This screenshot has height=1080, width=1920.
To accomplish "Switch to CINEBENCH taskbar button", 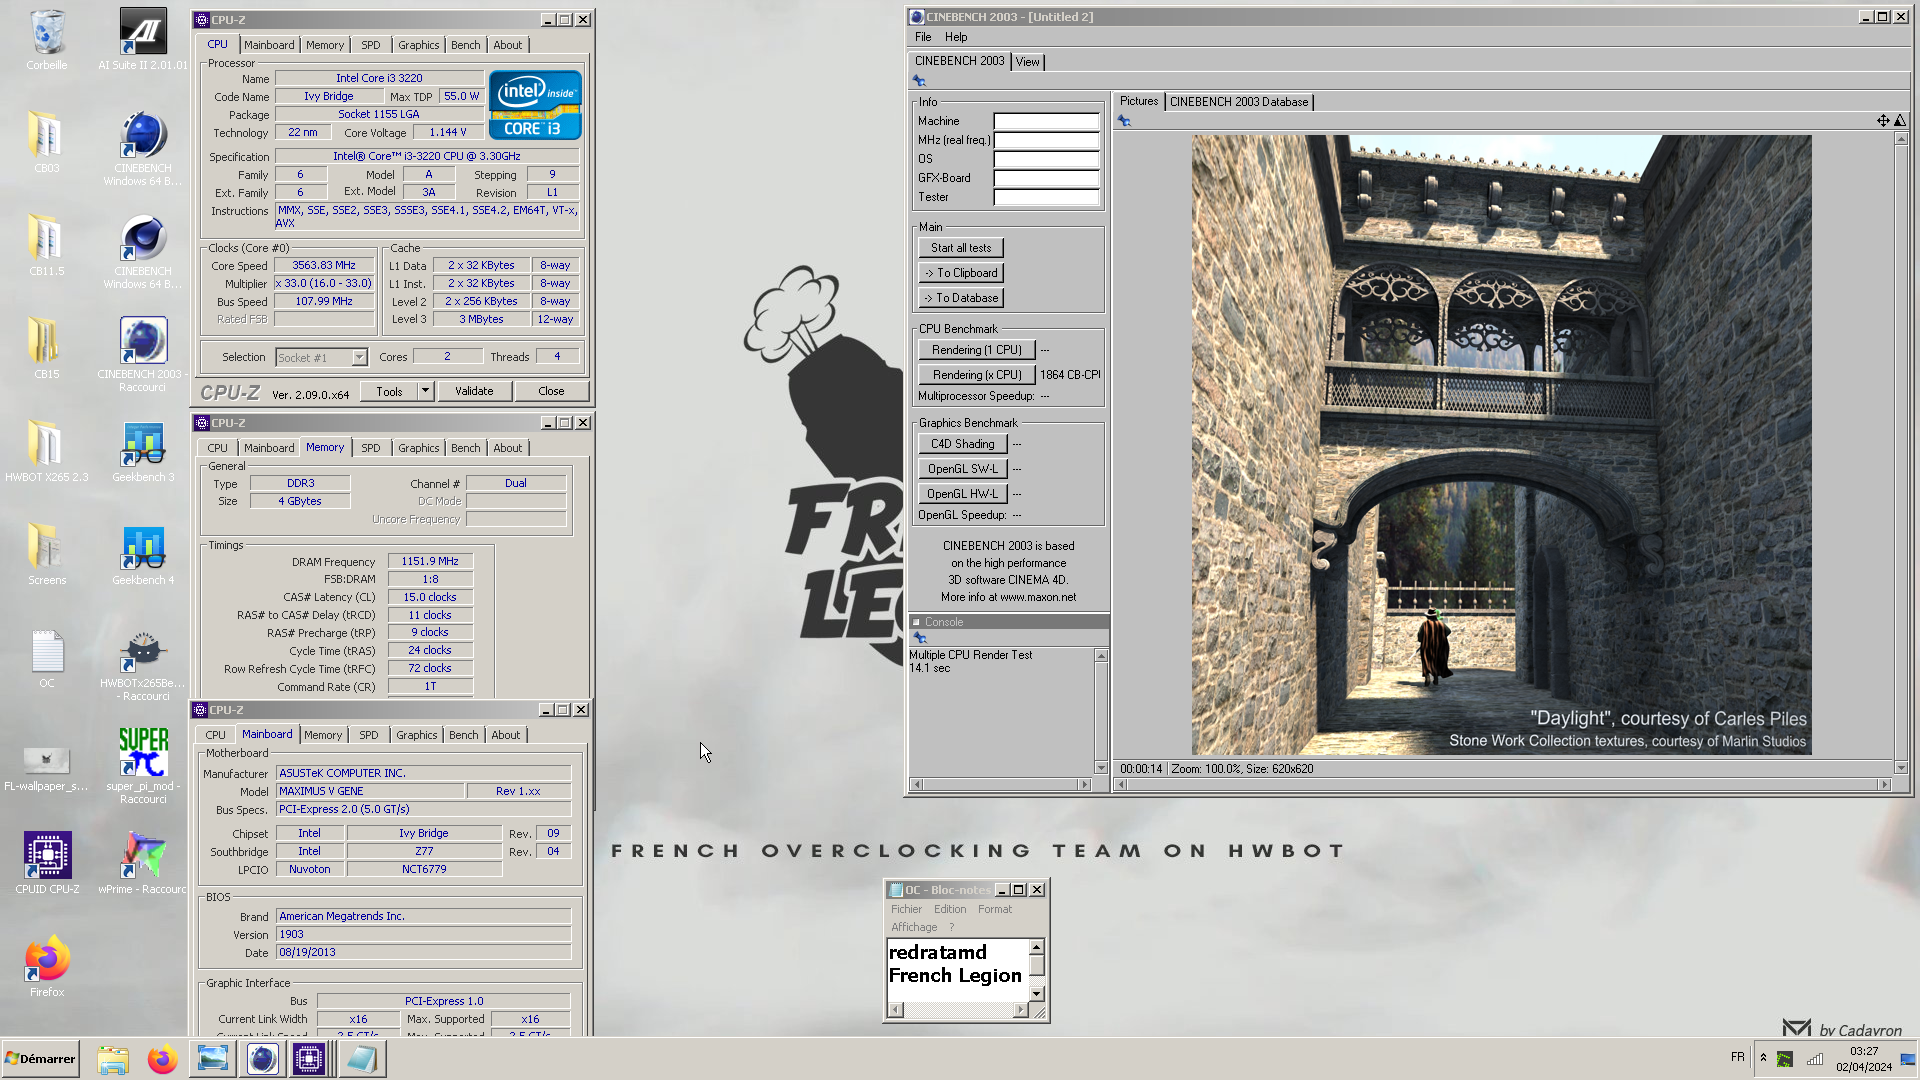I will point(262,1059).
